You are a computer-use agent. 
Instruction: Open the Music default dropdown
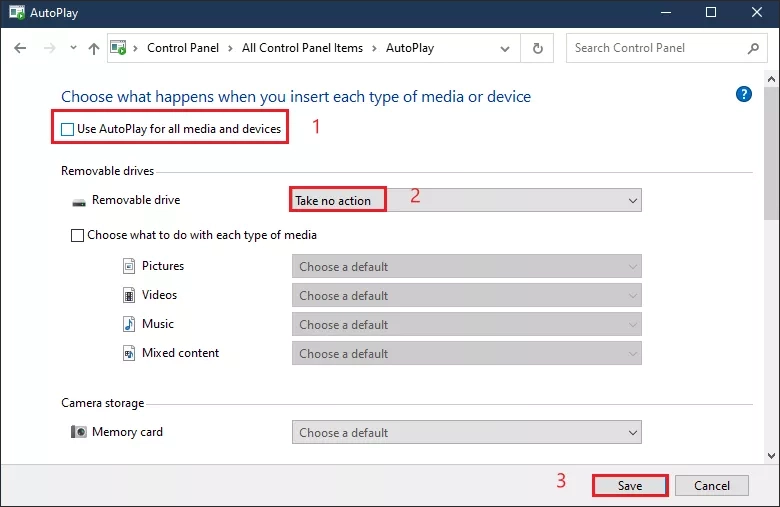pyautogui.click(x=467, y=324)
